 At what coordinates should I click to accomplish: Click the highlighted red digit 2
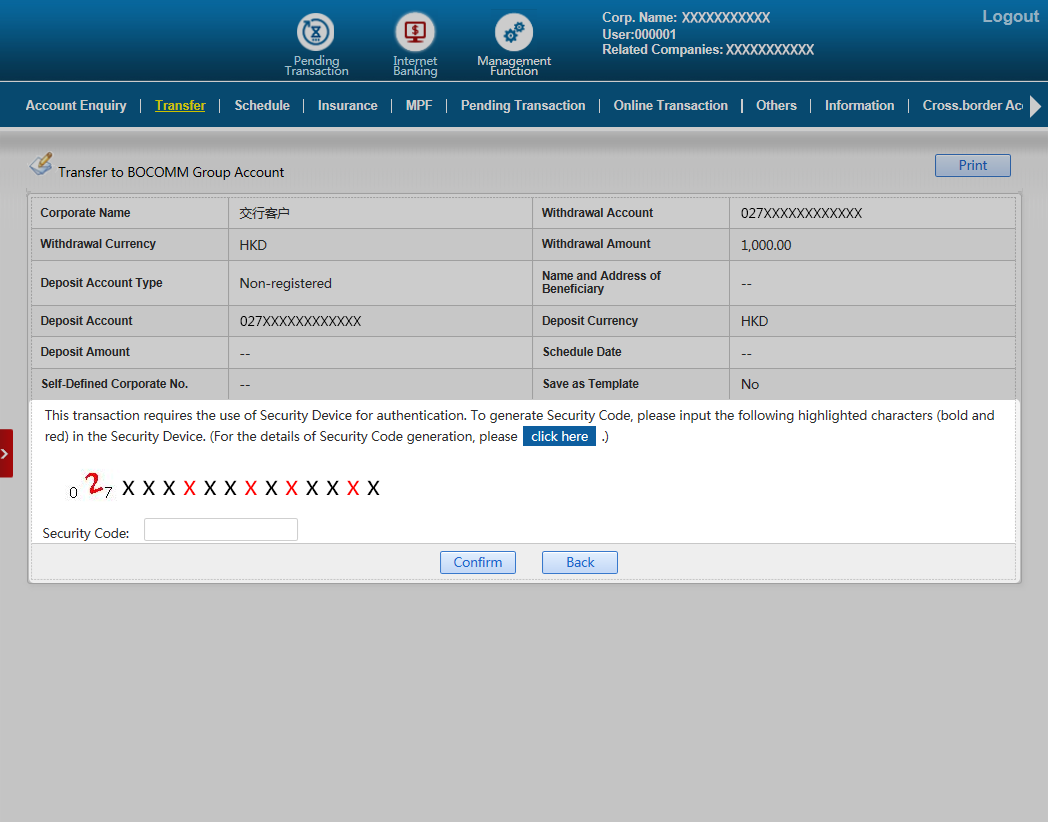[x=94, y=484]
